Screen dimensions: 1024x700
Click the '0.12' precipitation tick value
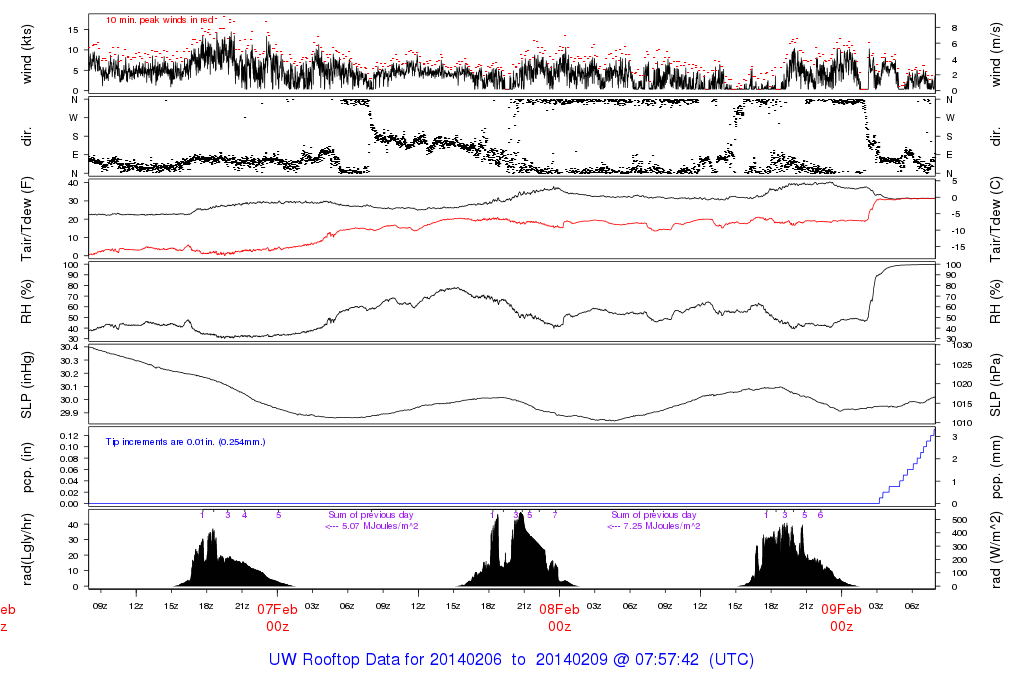[69, 436]
